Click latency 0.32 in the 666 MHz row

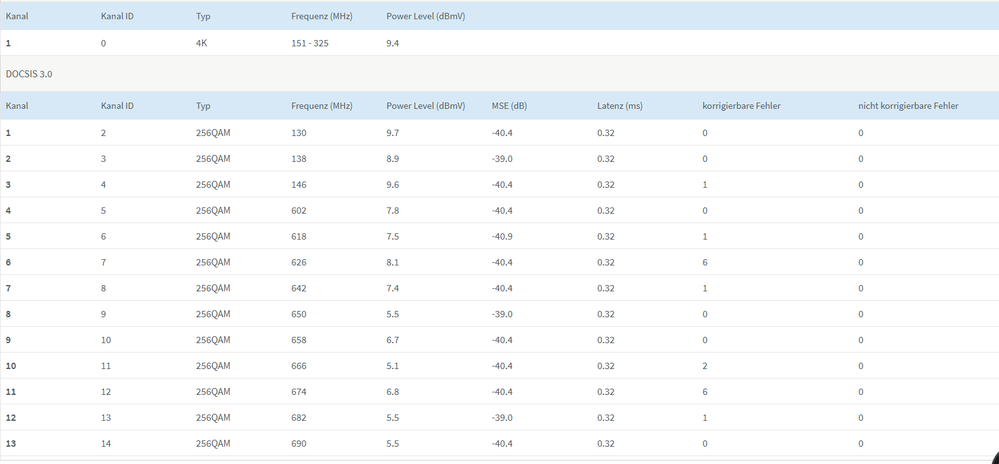[606, 366]
